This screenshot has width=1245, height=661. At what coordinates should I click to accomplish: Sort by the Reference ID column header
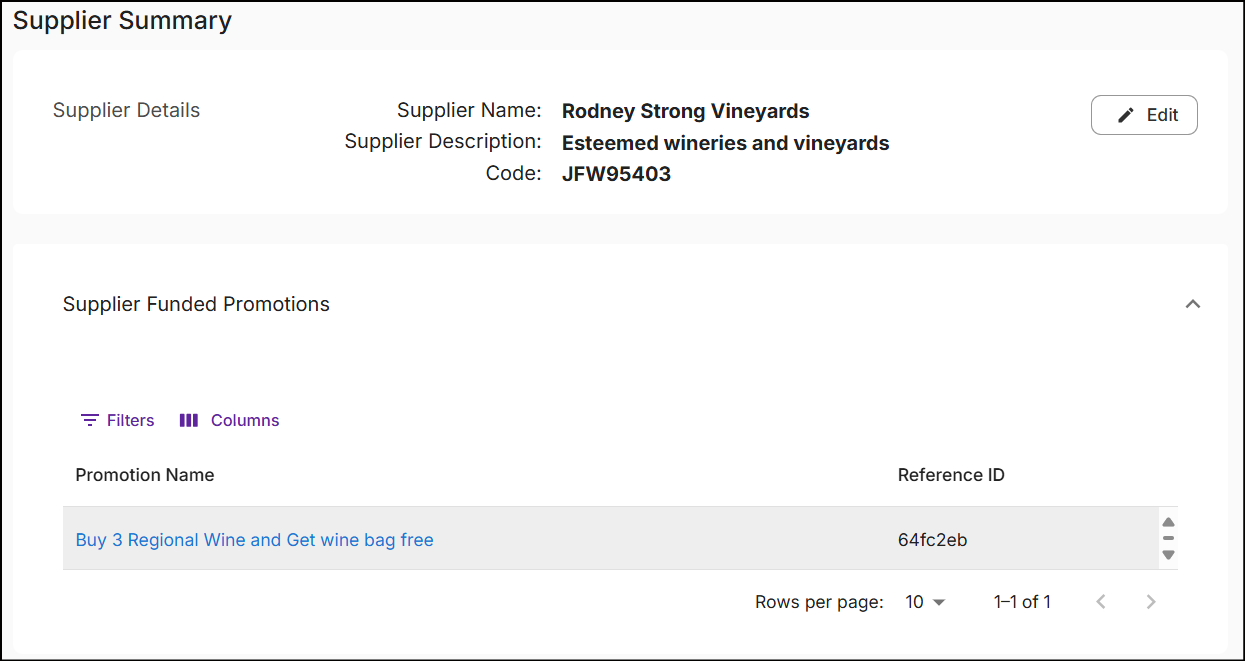coord(951,475)
